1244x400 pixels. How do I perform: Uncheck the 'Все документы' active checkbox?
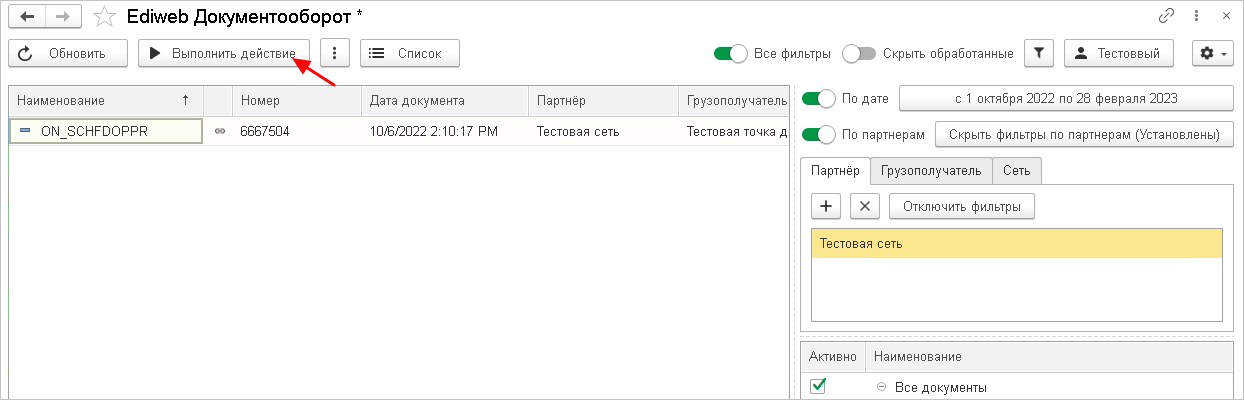pyautogui.click(x=818, y=386)
